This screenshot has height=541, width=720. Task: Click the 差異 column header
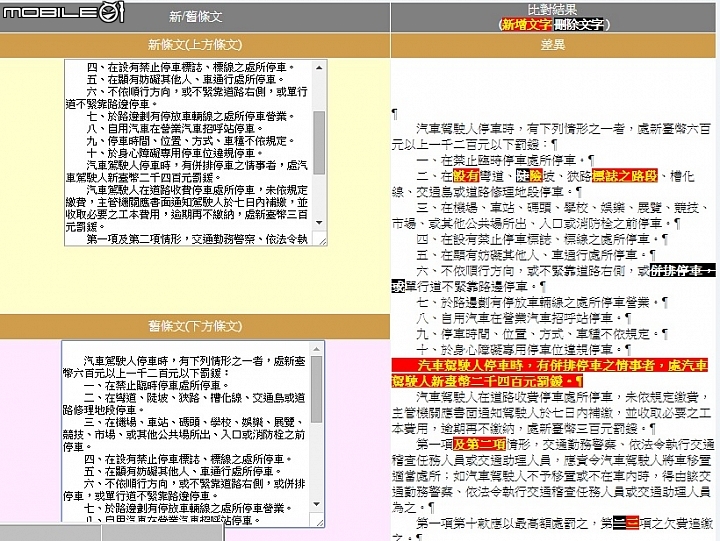(552, 45)
